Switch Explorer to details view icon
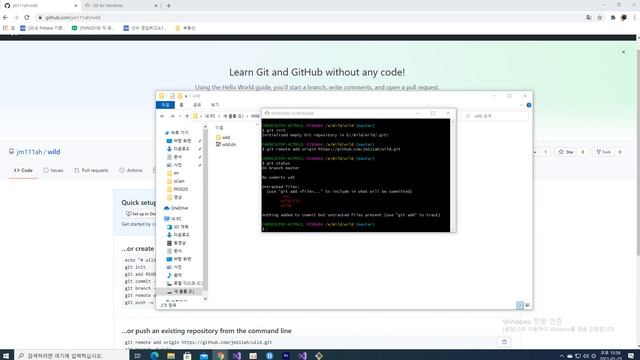Image resolution: width=640 pixels, height=360 pixels. click(520, 305)
